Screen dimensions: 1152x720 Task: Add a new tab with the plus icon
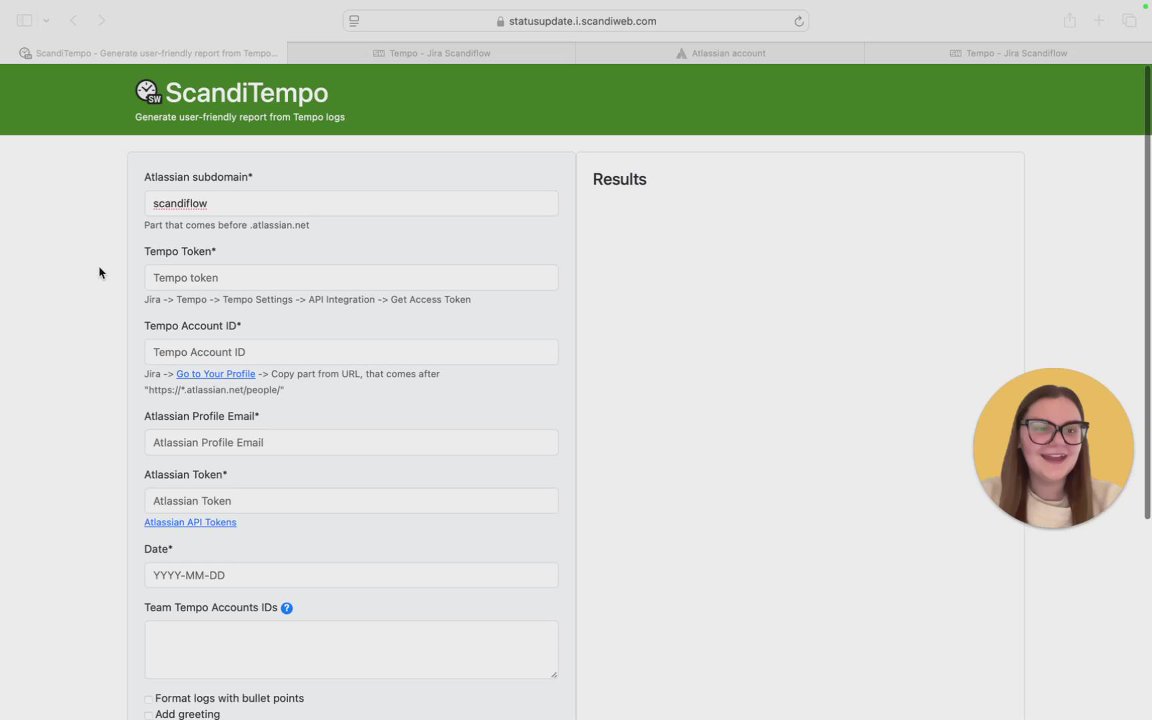point(1098,21)
